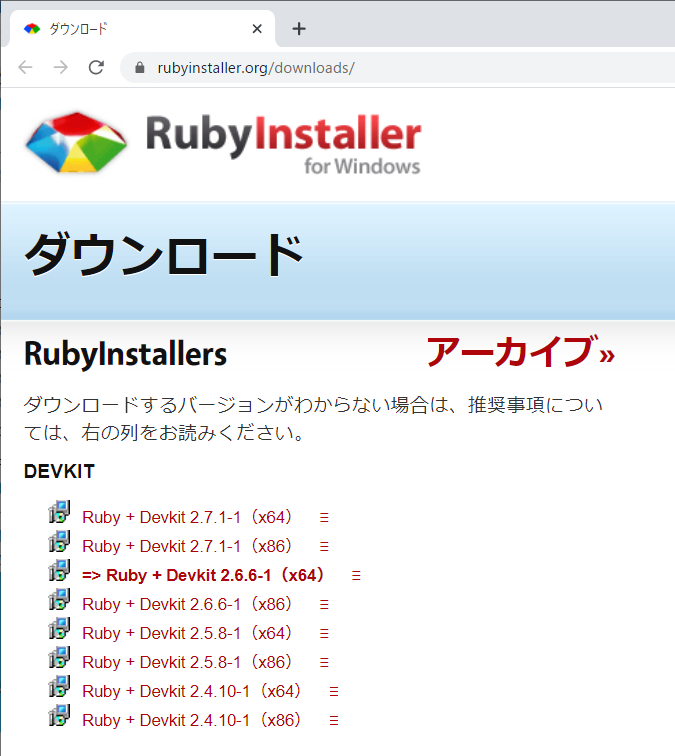The width and height of the screenshot is (675, 756).
Task: Download Ruby + Devkit 2.4.10-1 (x64) link
Action: (191, 691)
